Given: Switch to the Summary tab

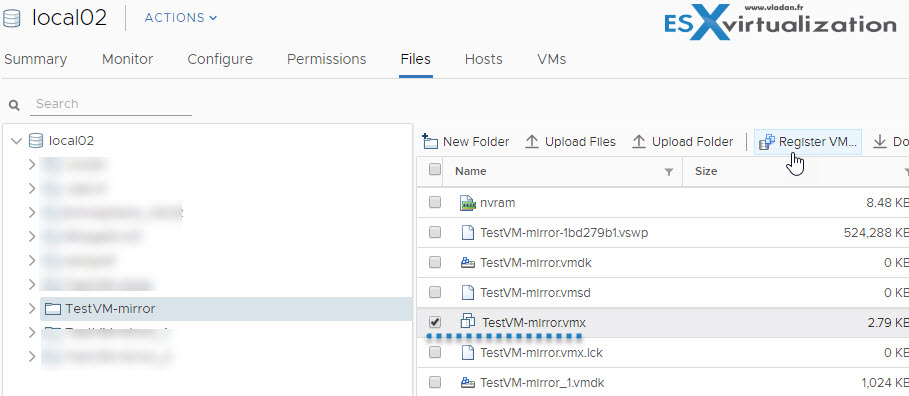Looking at the screenshot, I should click(35, 59).
